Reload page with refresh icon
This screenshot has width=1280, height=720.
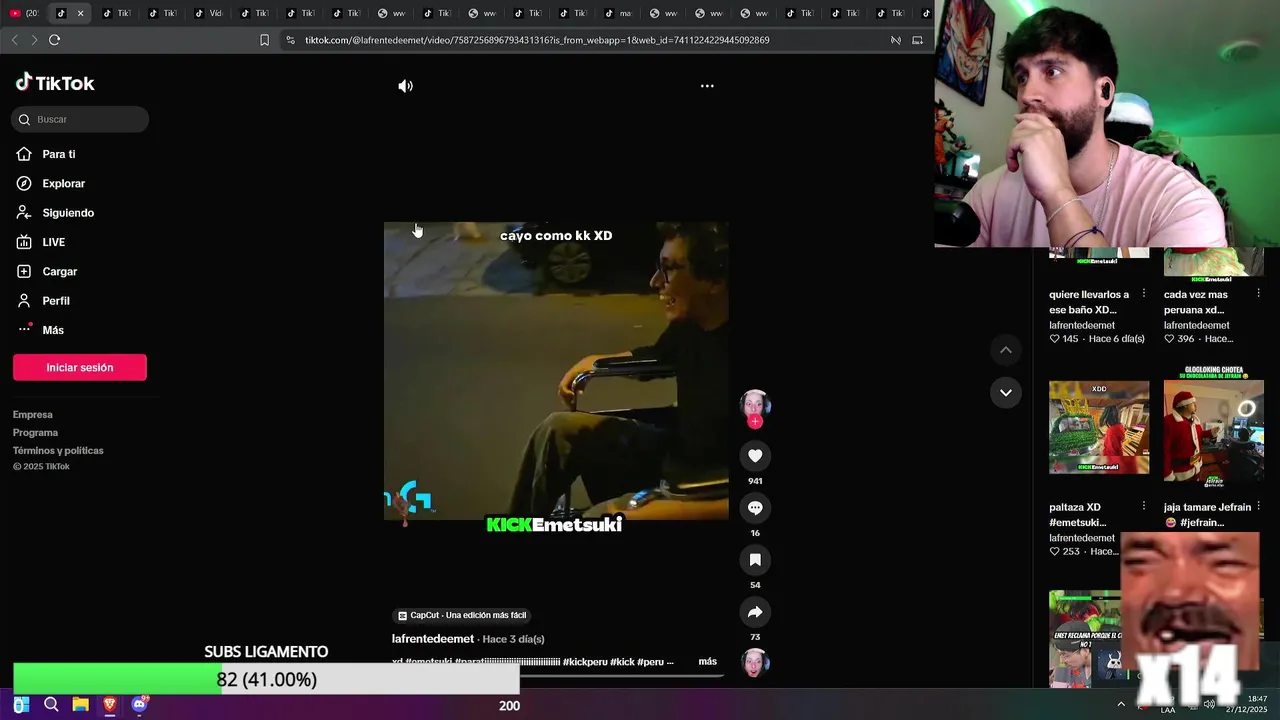[54, 40]
